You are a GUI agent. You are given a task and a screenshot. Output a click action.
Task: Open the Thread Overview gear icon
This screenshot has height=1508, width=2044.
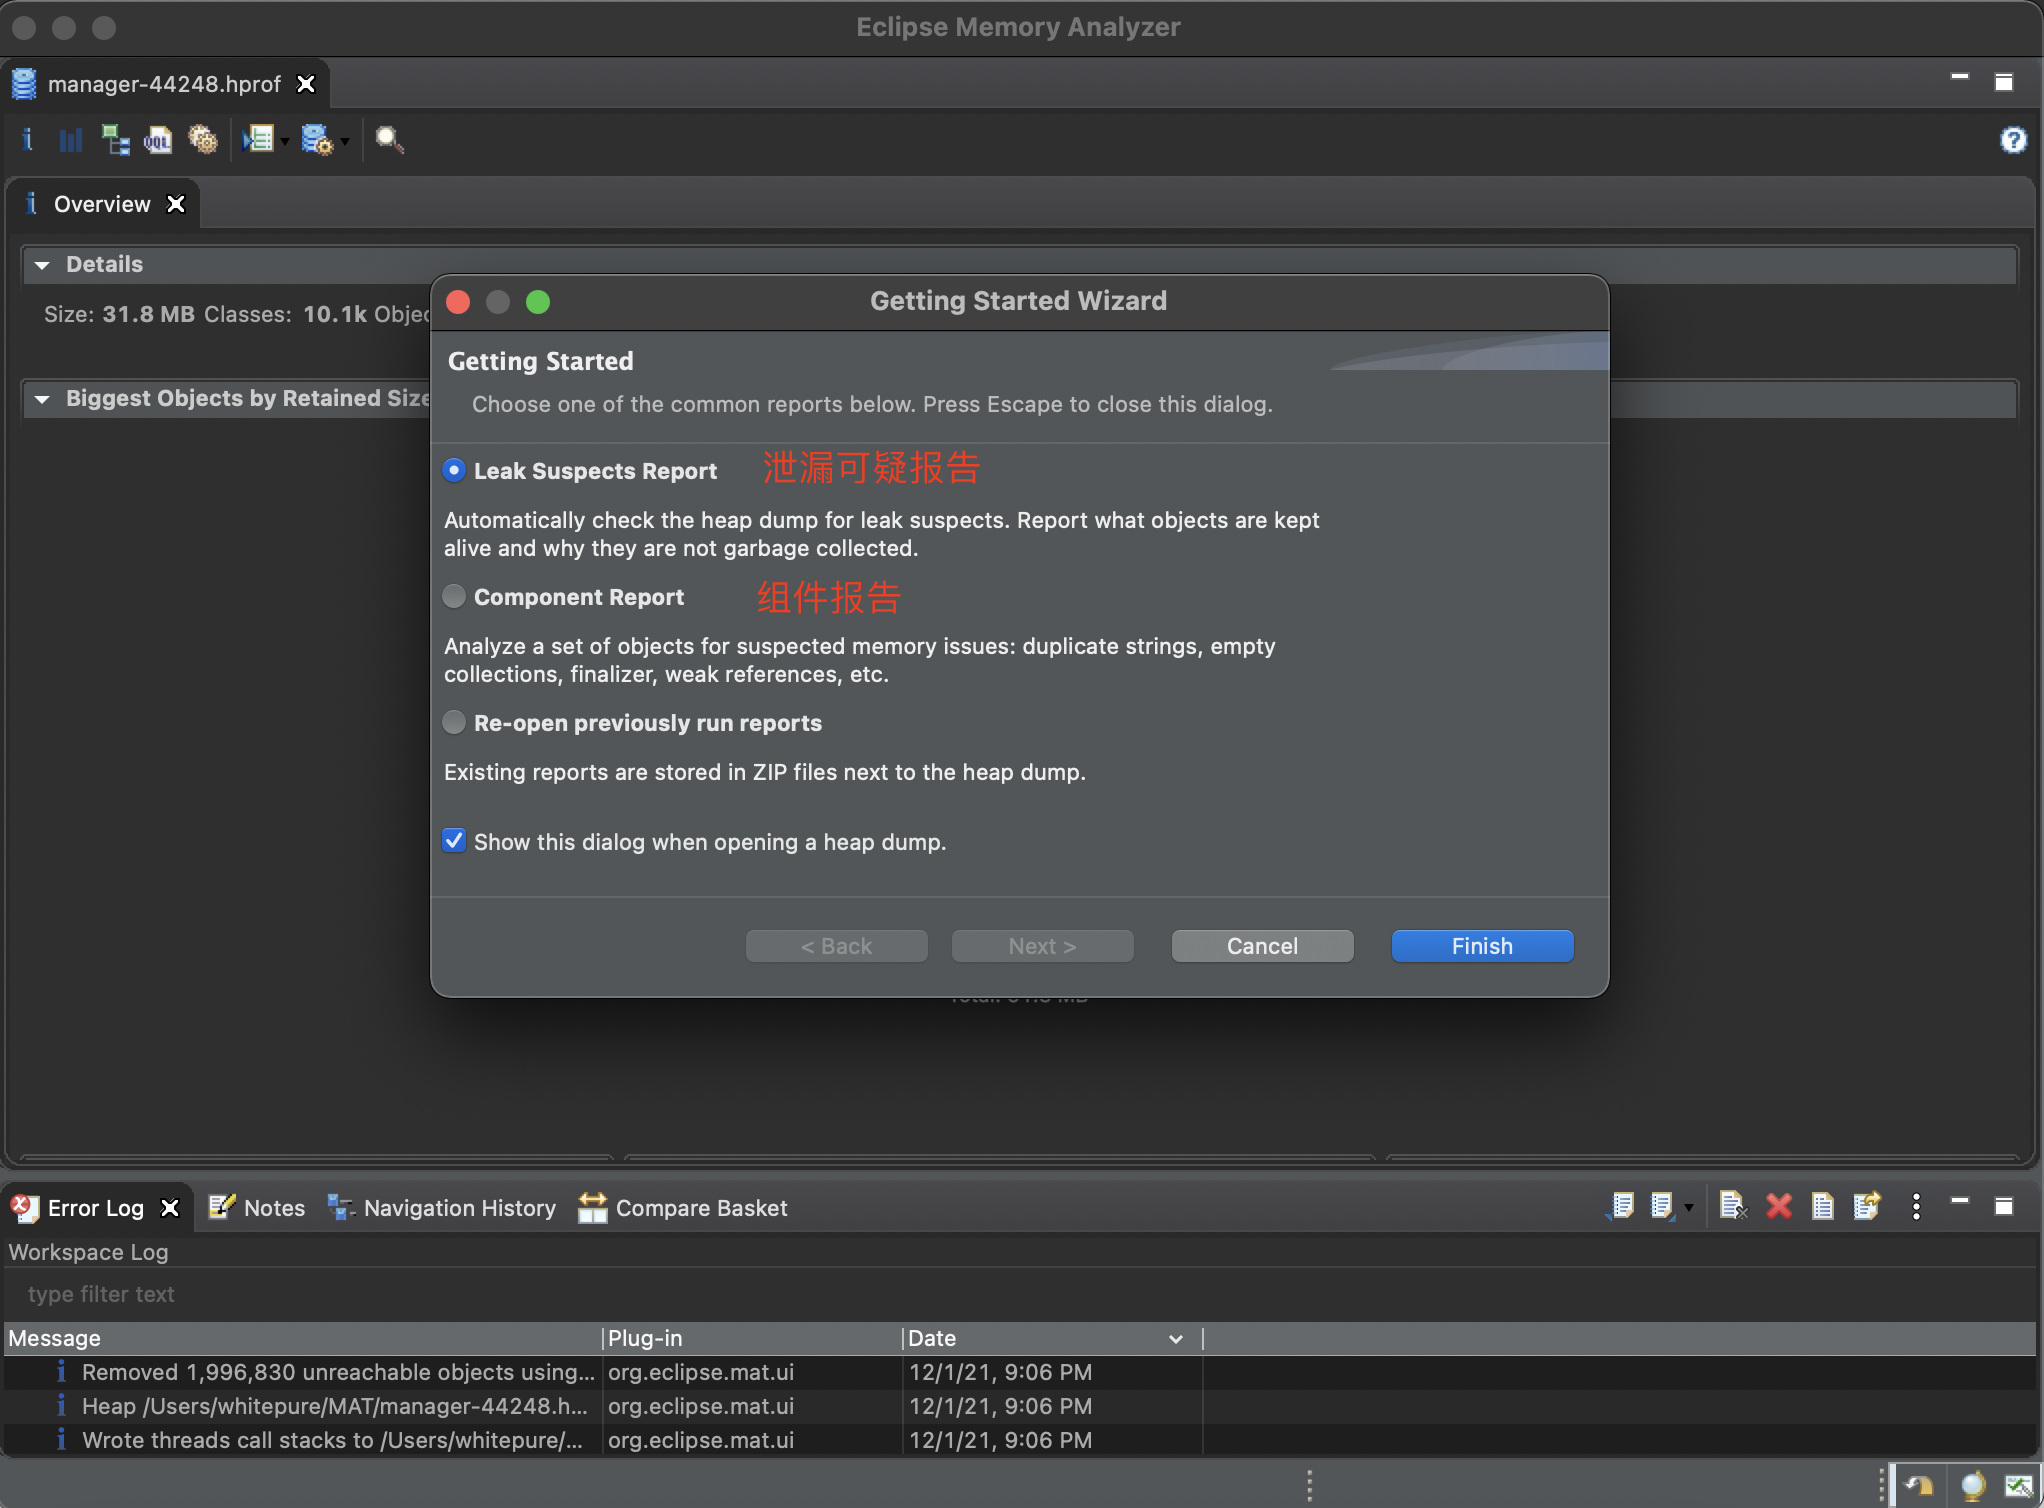[x=203, y=140]
